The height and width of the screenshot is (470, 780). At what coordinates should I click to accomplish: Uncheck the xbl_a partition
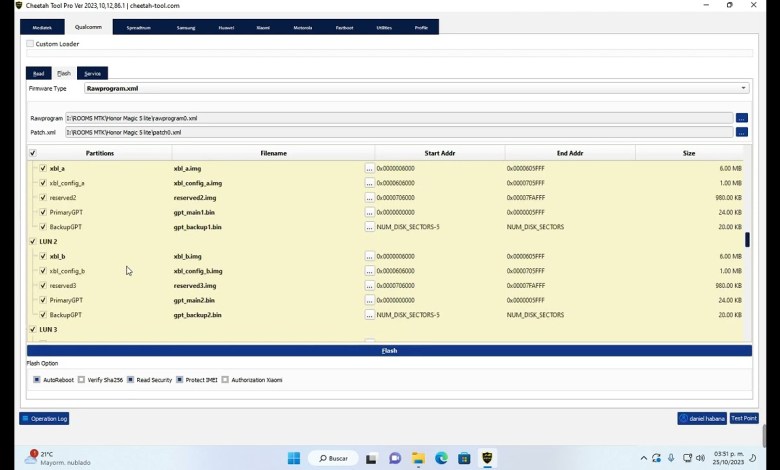pyautogui.click(x=43, y=169)
